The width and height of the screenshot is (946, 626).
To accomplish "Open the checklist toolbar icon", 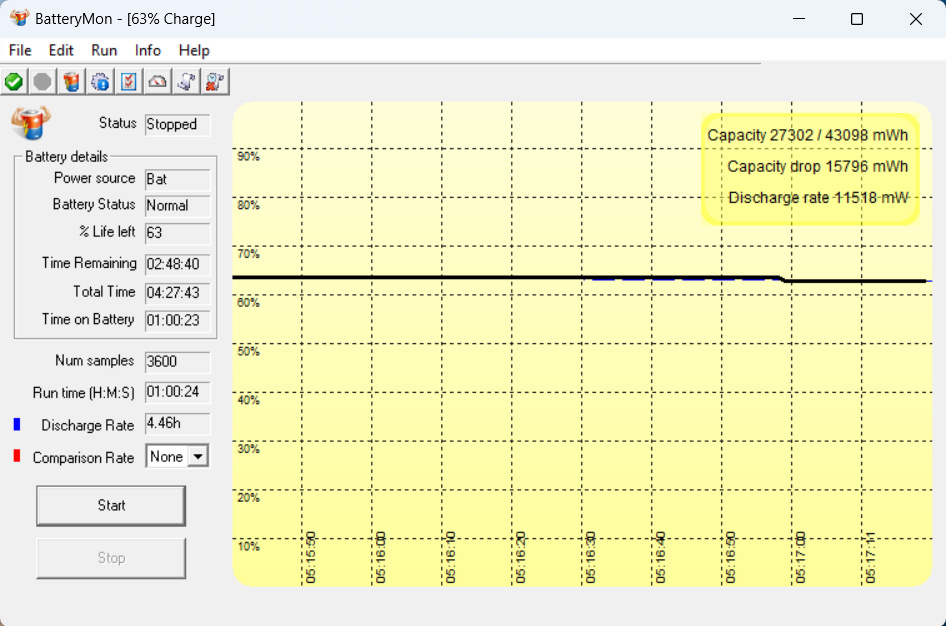I will (130, 82).
